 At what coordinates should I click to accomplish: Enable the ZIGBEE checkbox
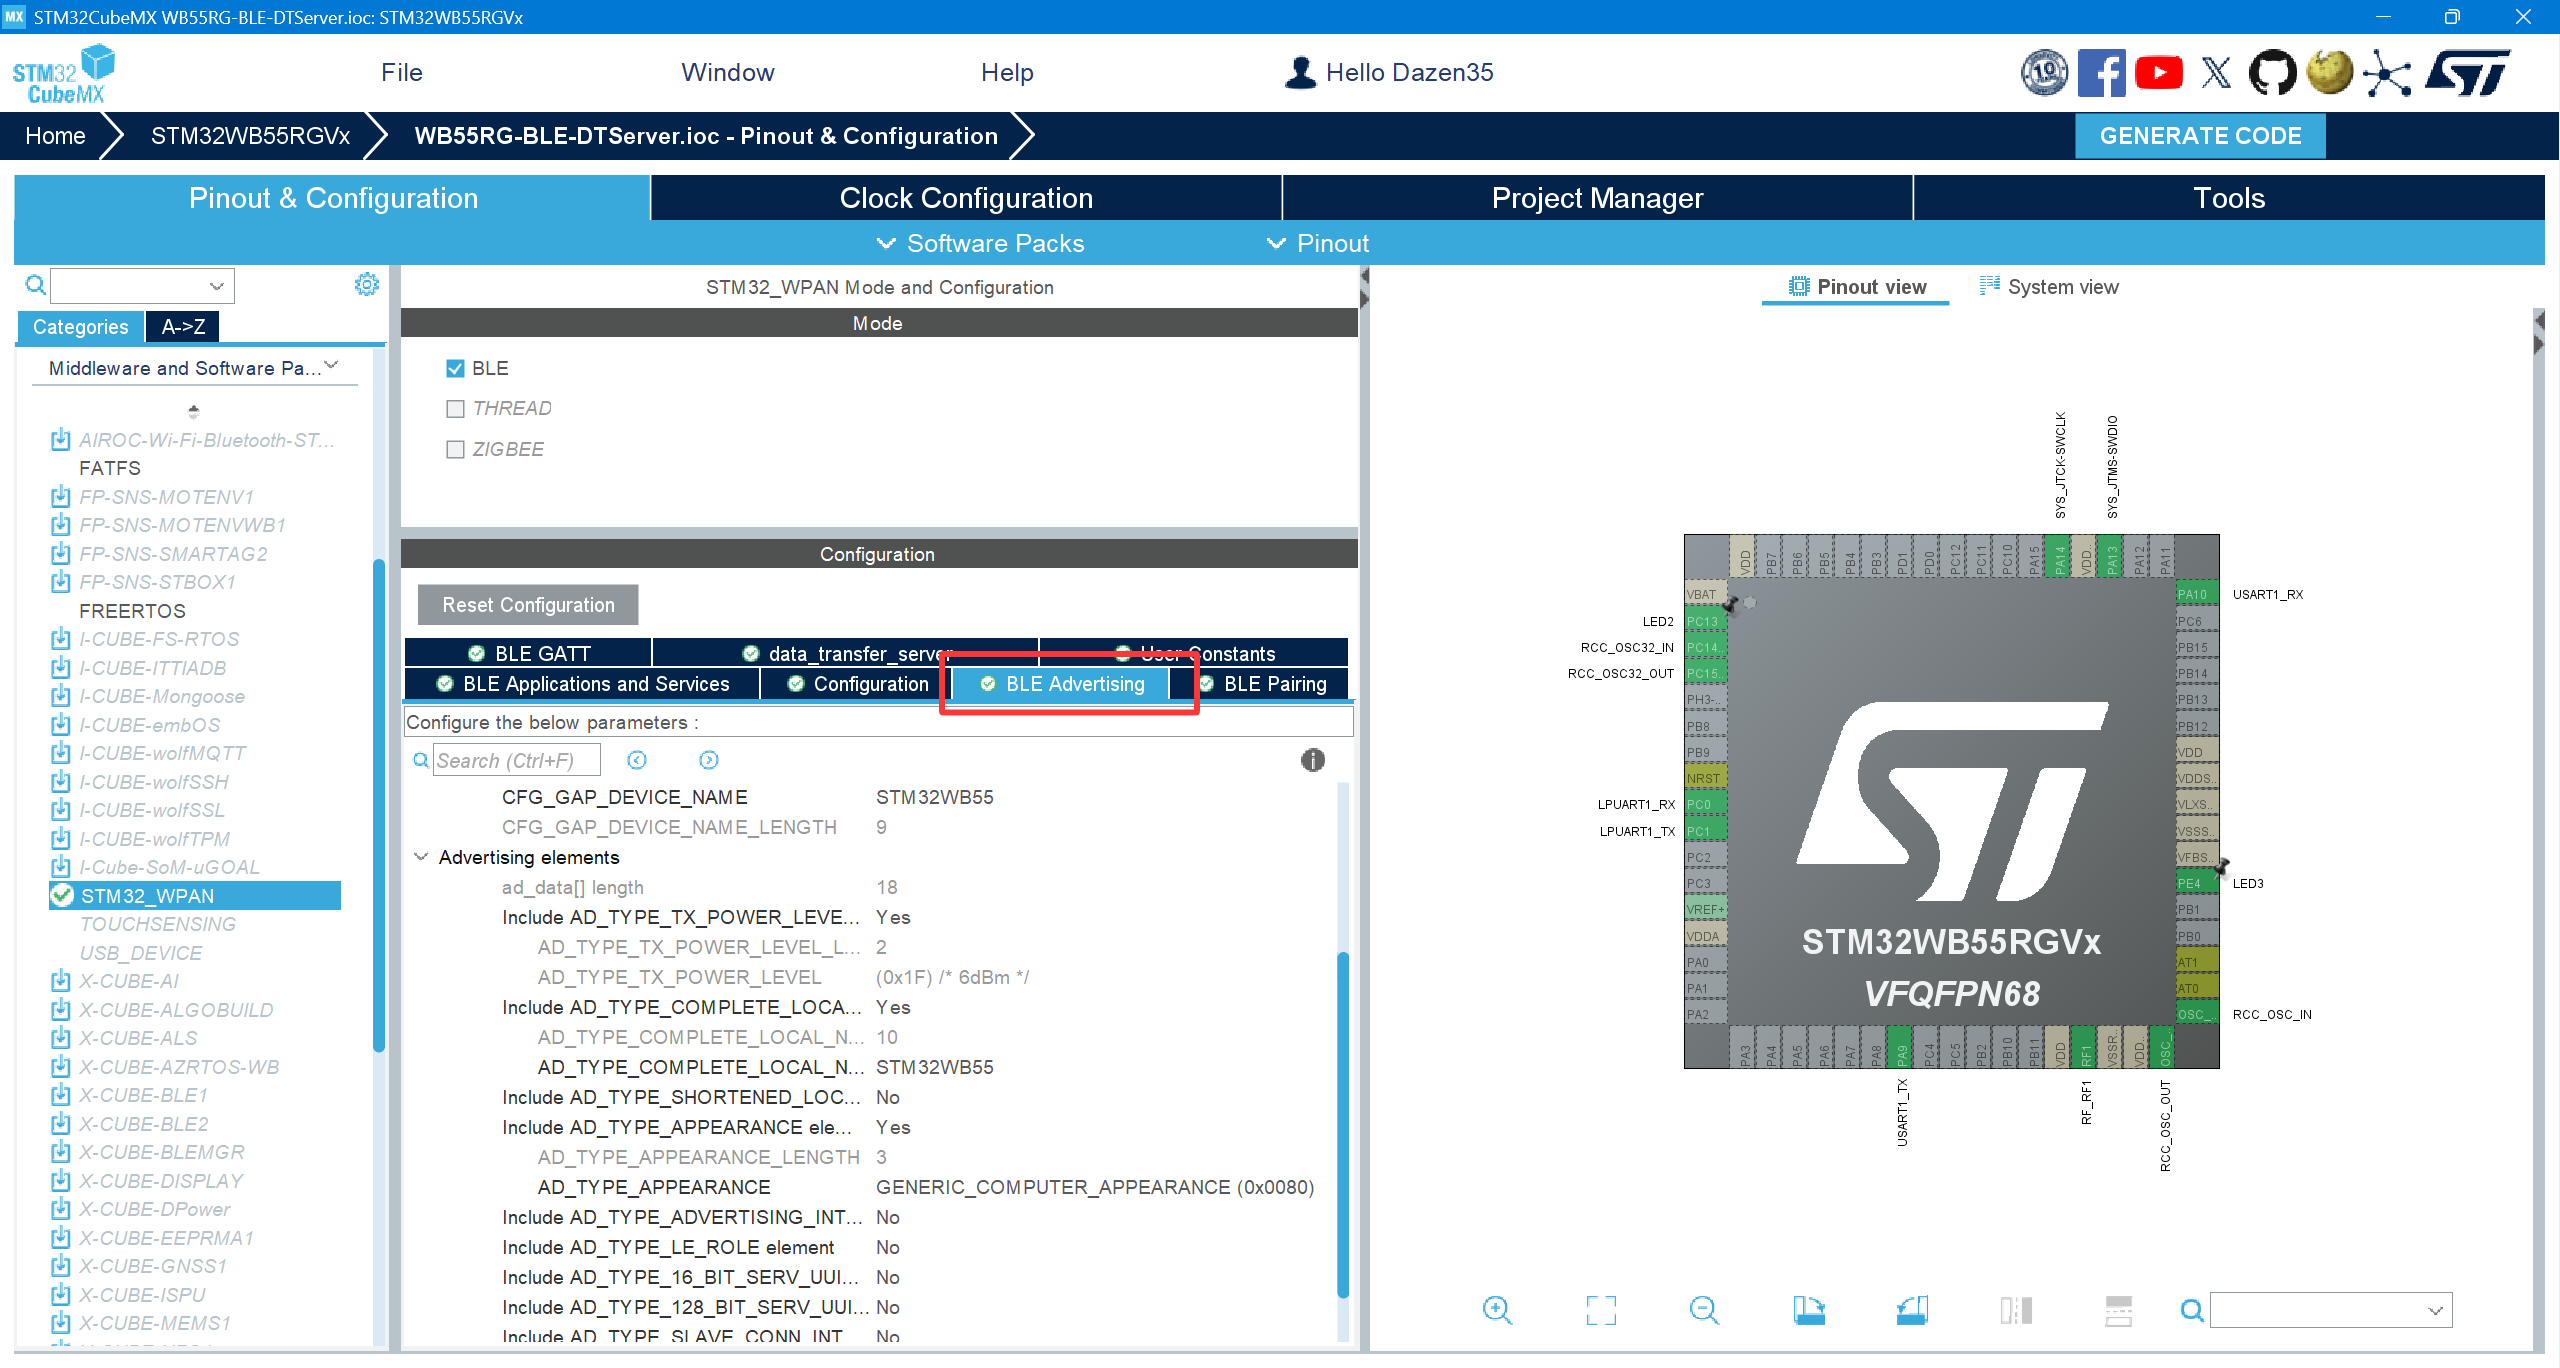pyautogui.click(x=455, y=450)
